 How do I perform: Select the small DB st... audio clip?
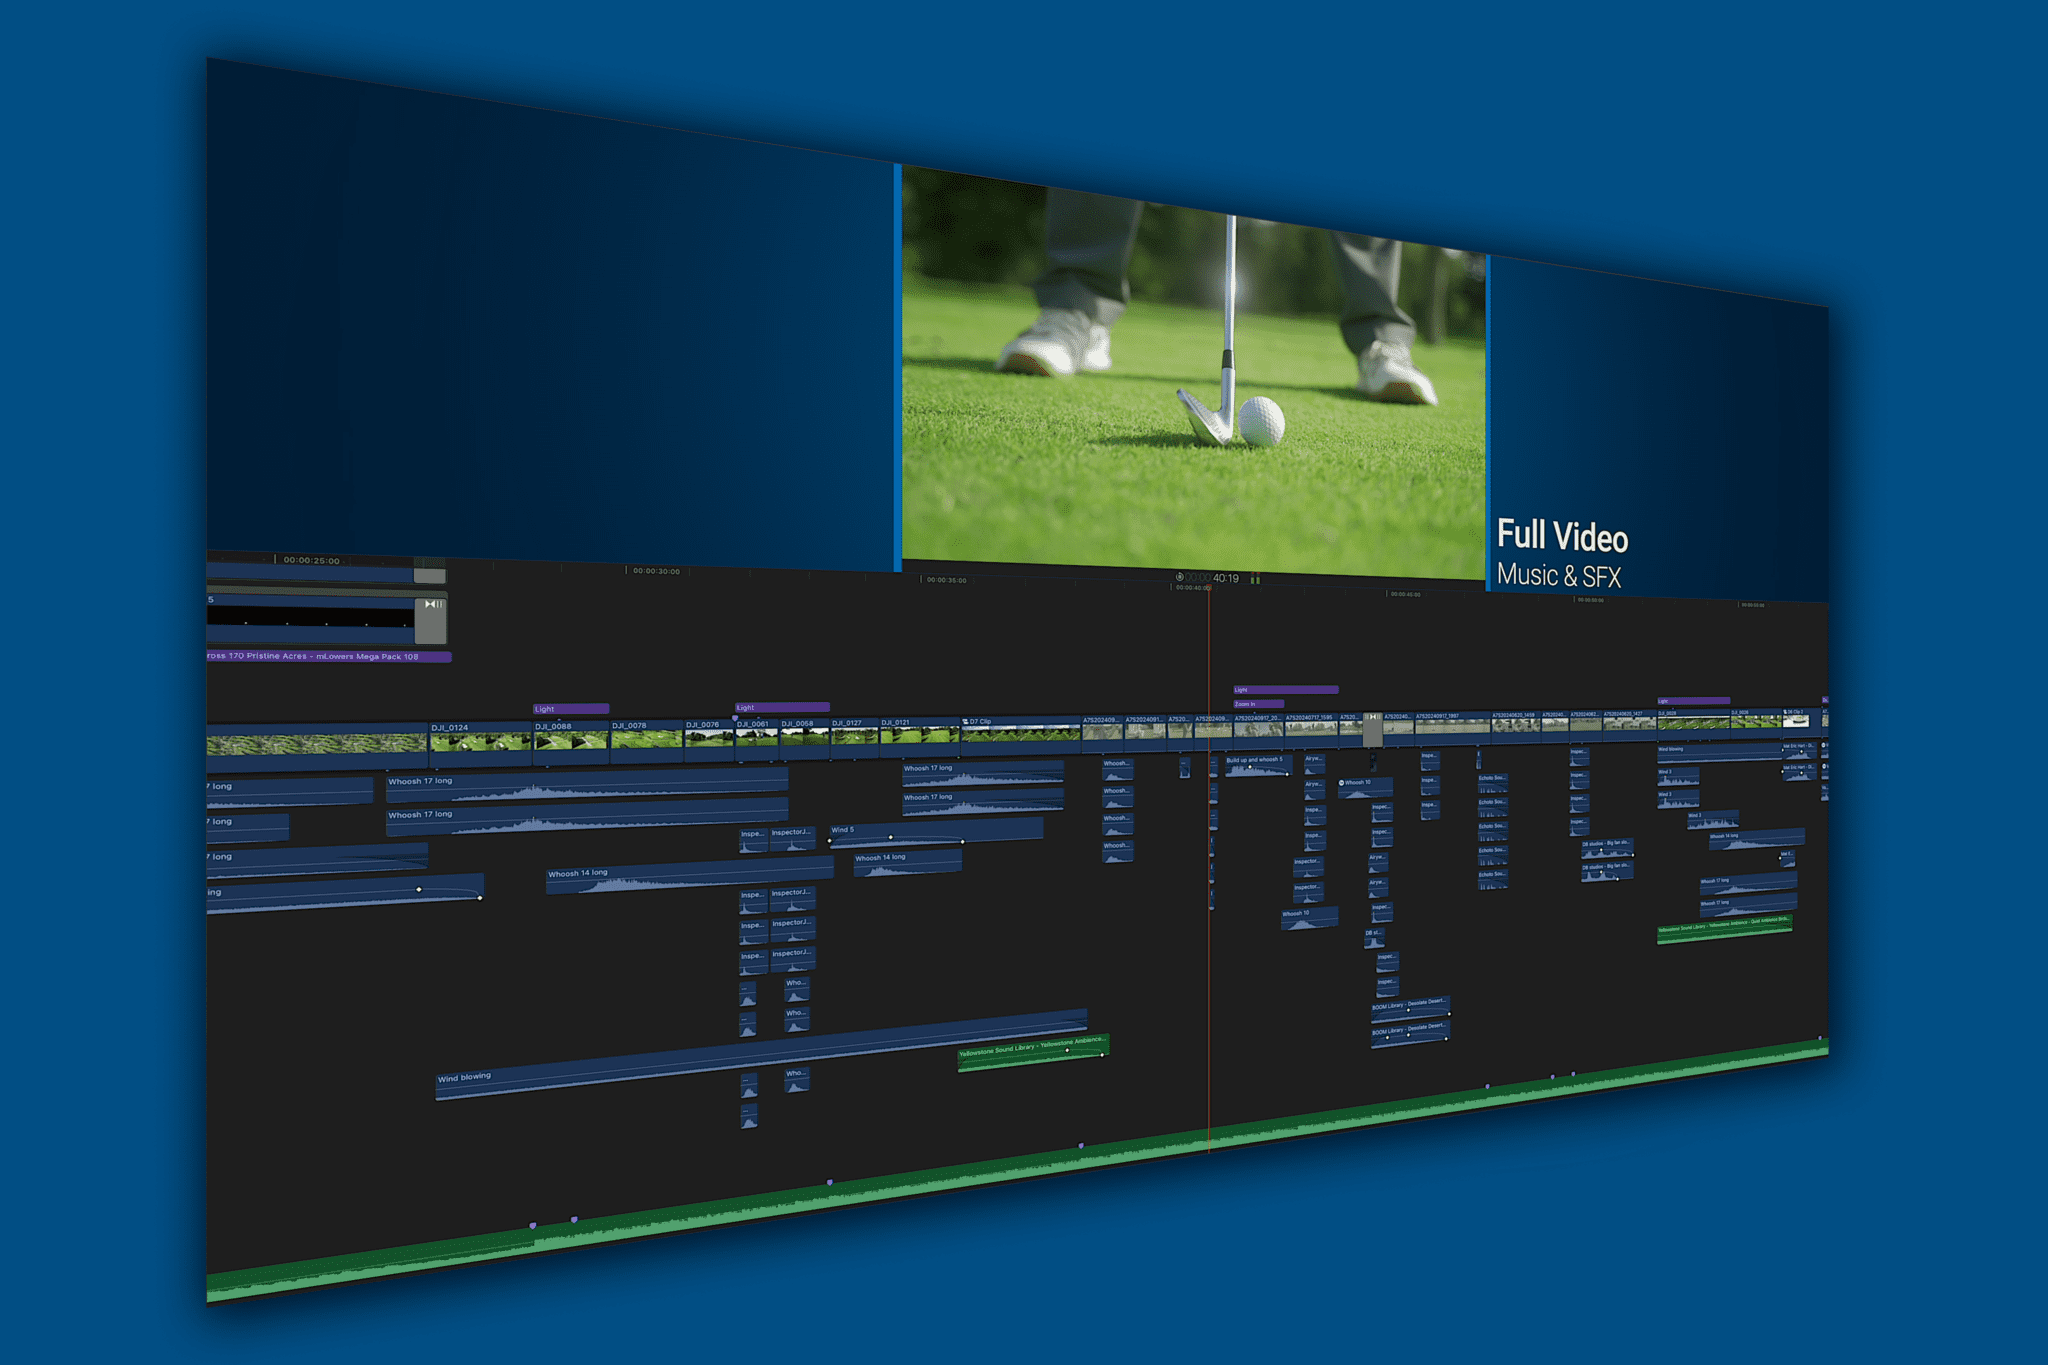click(1374, 938)
